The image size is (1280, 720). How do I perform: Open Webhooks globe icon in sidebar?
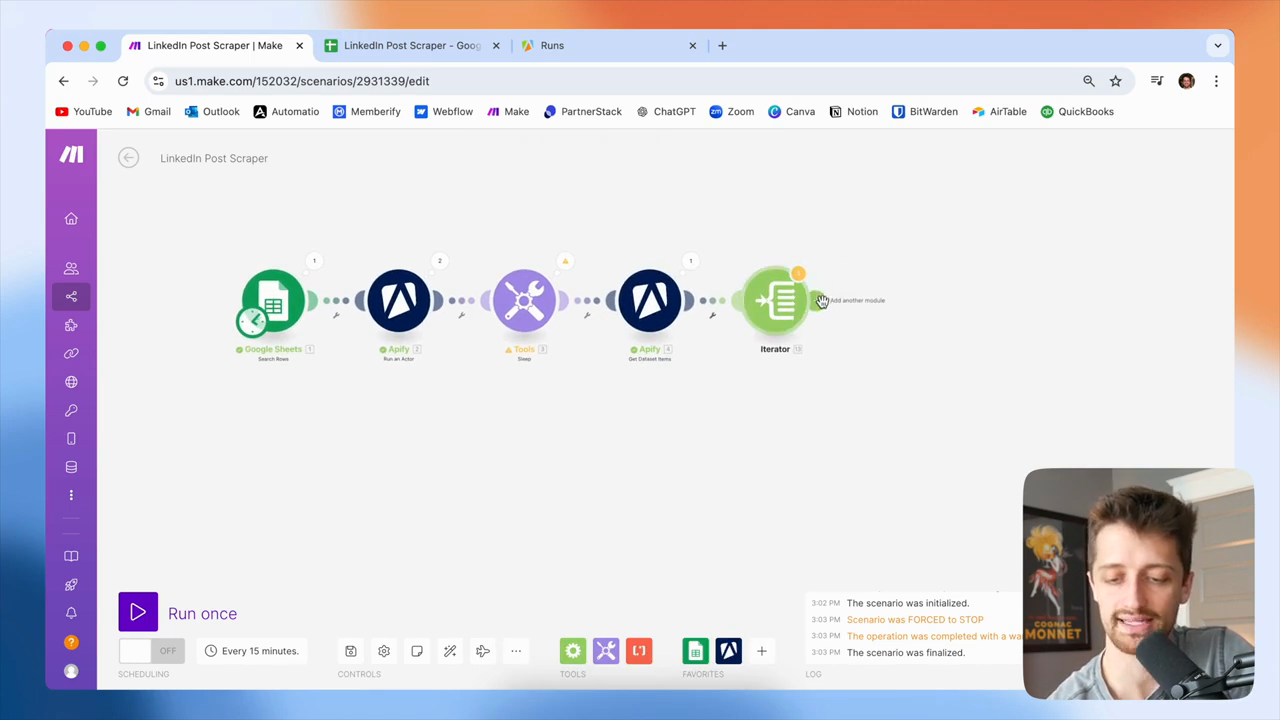[71, 382]
